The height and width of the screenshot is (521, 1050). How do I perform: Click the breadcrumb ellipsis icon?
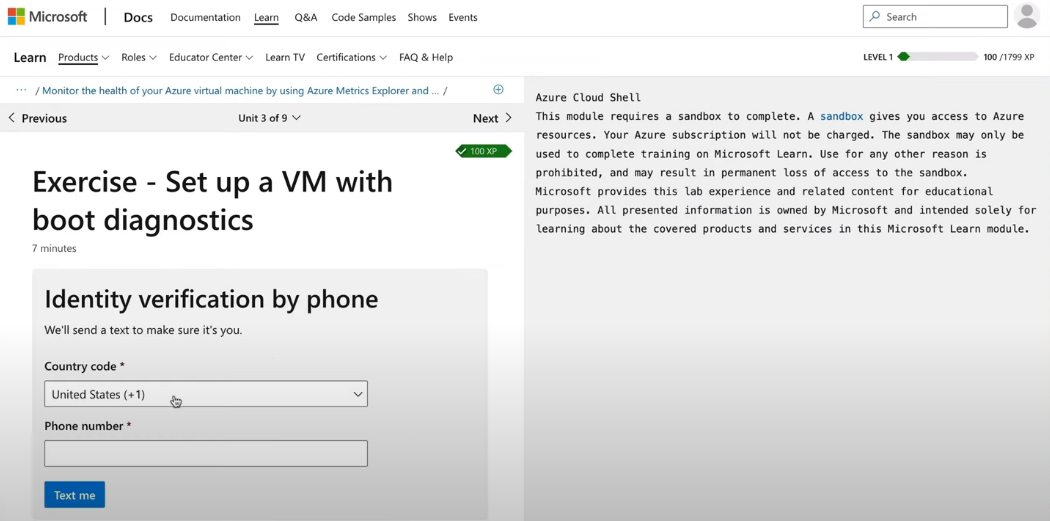click(21, 90)
